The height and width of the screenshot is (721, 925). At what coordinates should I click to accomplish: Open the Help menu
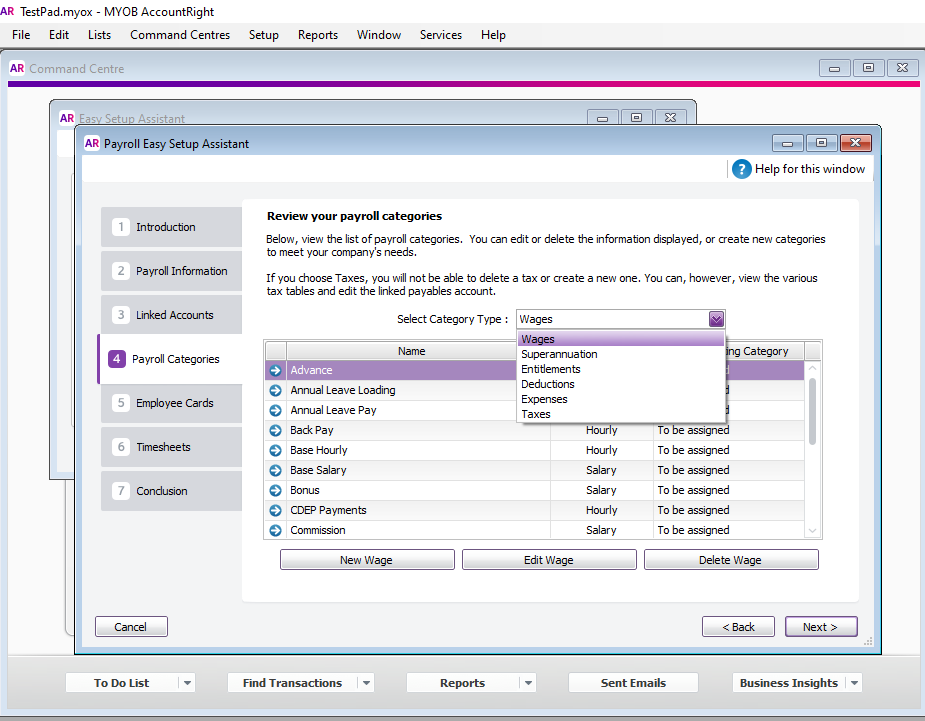pos(493,35)
